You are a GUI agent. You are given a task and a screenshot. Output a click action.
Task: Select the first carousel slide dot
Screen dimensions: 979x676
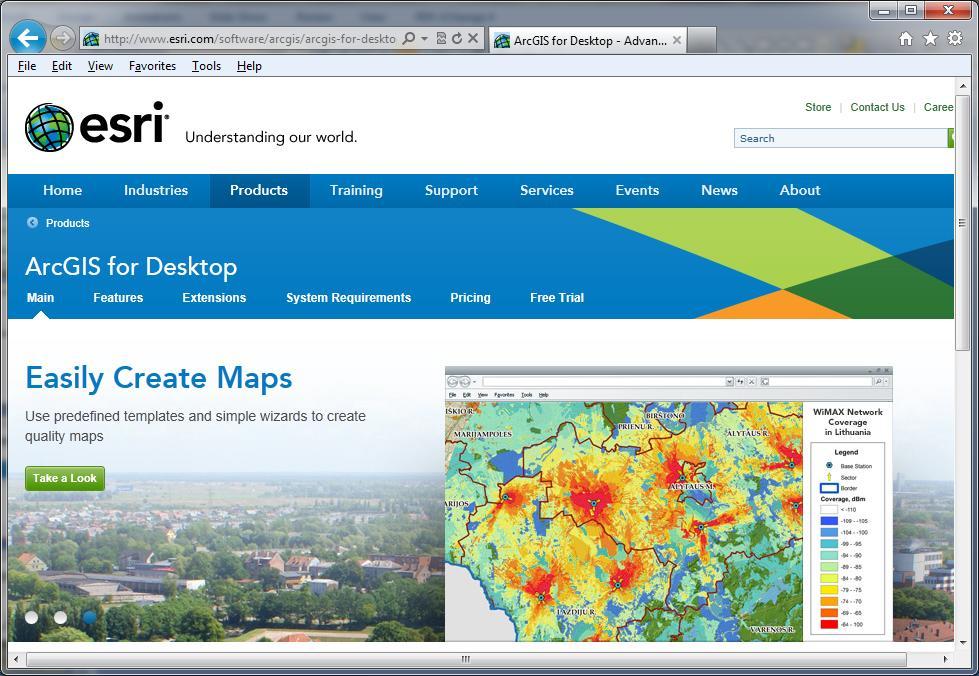tap(31, 617)
